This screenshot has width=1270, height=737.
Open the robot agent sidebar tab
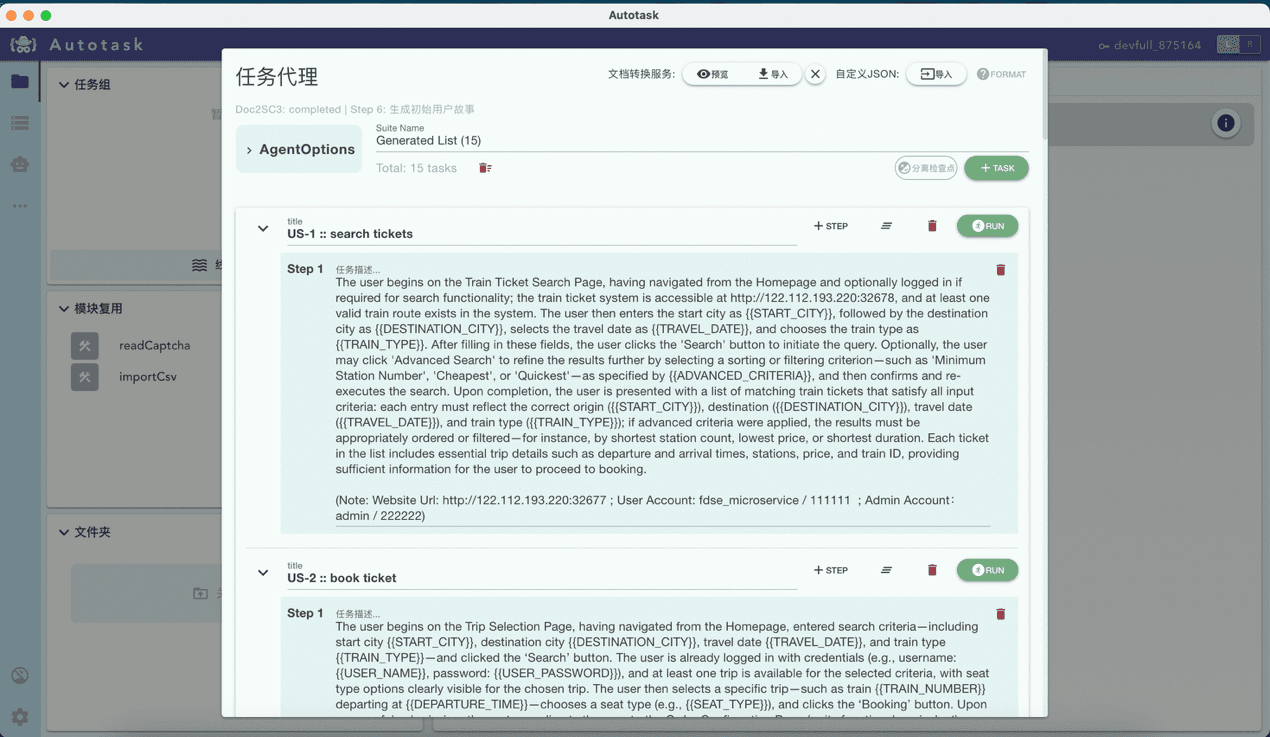point(20,164)
